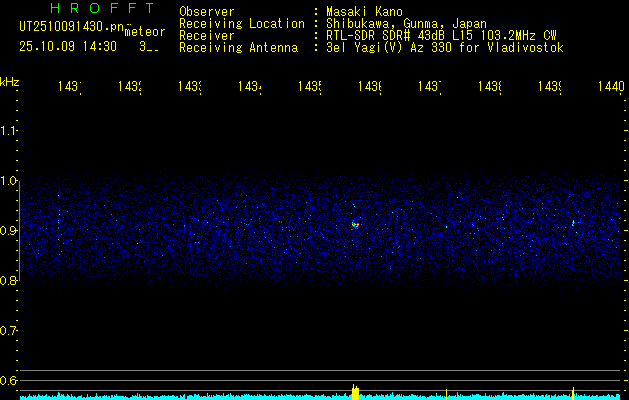Select the timestamp 25.10.09 14:30
This screenshot has width=629, height=400.
point(68,47)
